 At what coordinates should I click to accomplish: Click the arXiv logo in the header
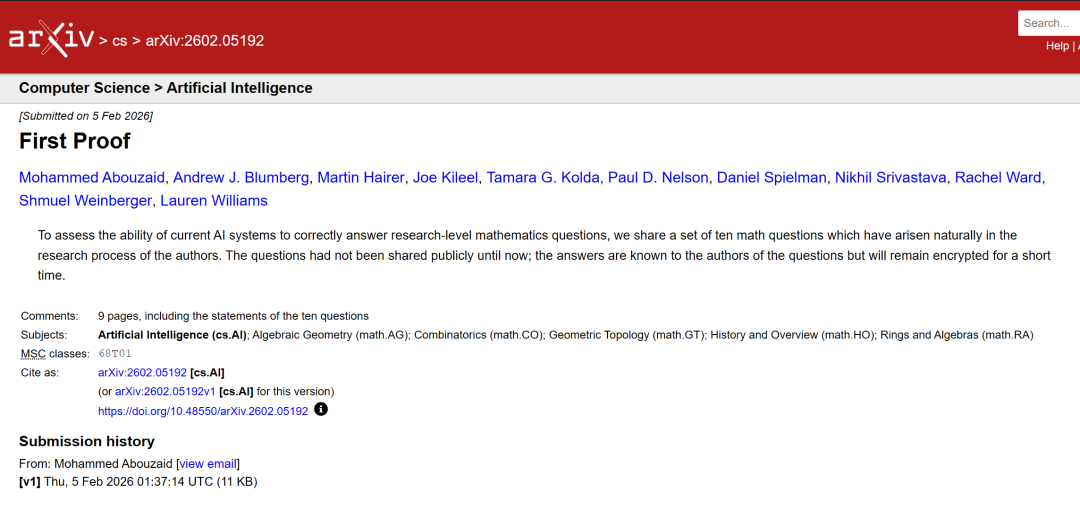50,39
